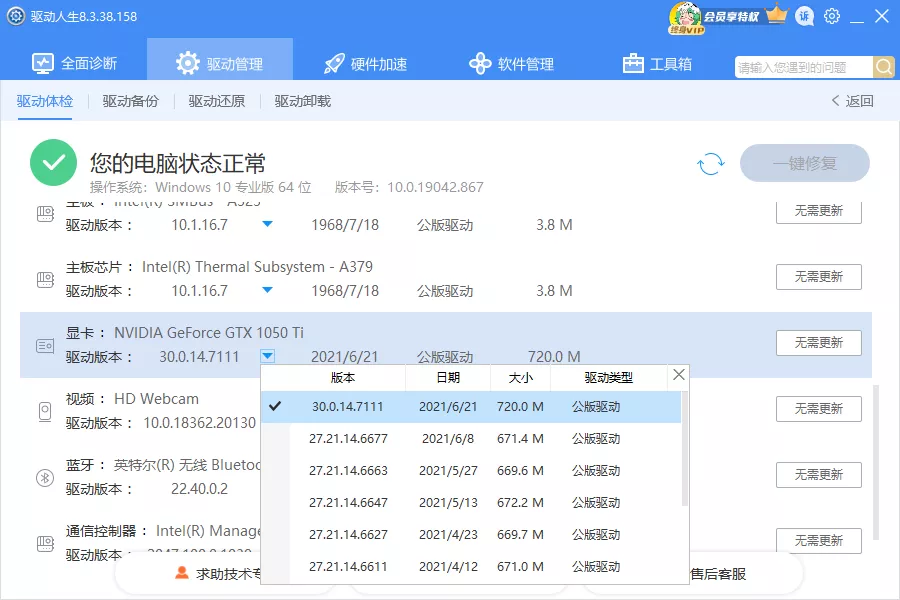Click the main driver list scrollbar
Screen dimensions: 900x600
[x=876, y=462]
